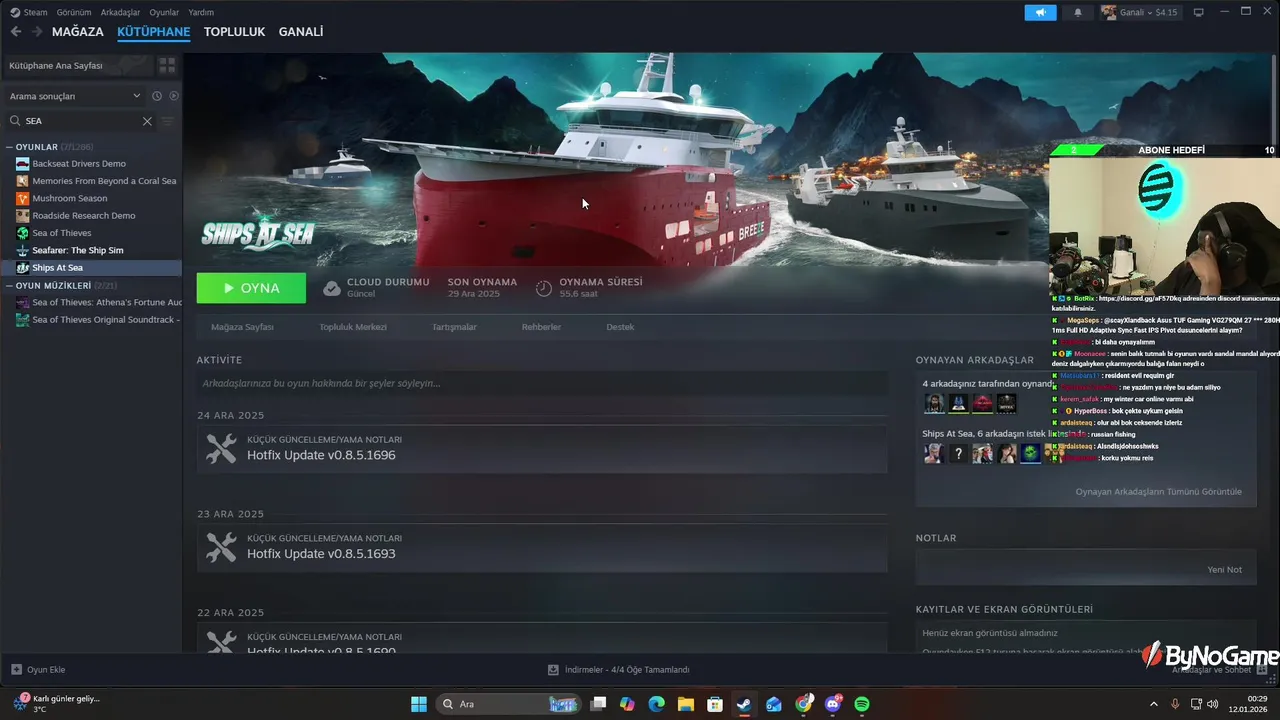Click the Ships At Sea logo
This screenshot has height=720, width=1280.
[258, 231]
